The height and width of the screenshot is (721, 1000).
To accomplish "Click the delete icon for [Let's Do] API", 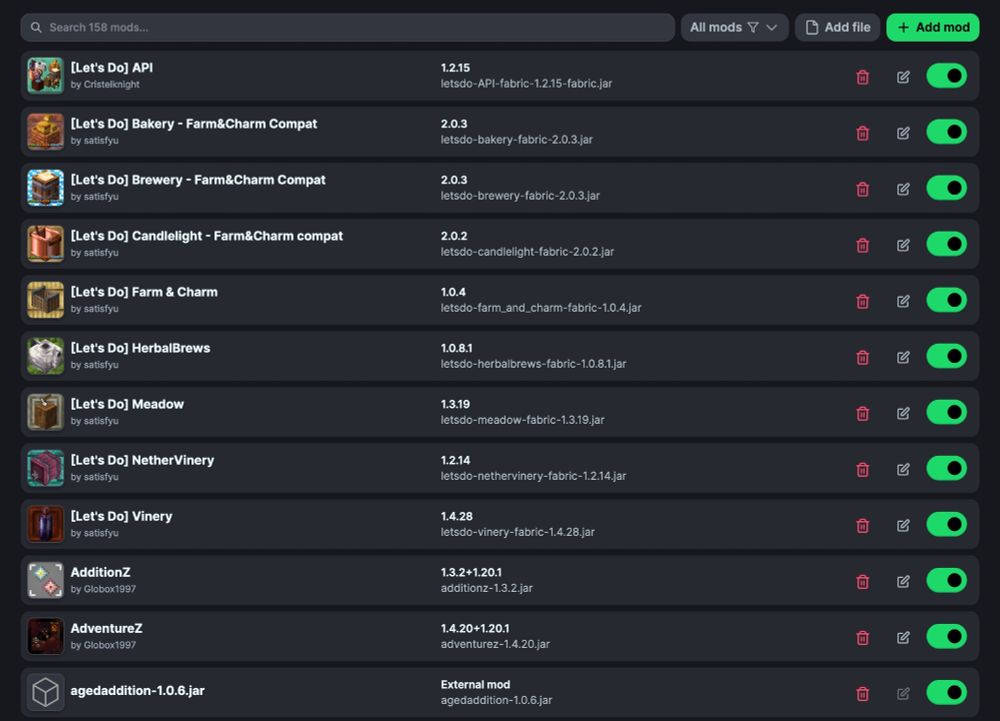I will (862, 76).
